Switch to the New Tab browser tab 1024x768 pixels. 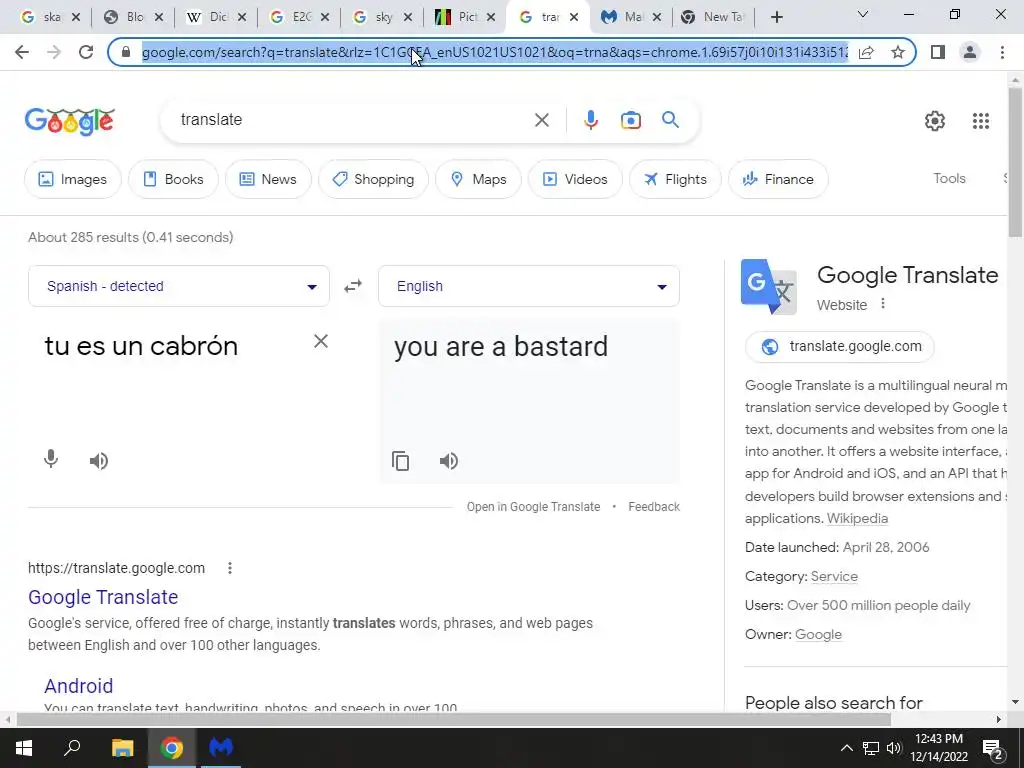(x=713, y=17)
